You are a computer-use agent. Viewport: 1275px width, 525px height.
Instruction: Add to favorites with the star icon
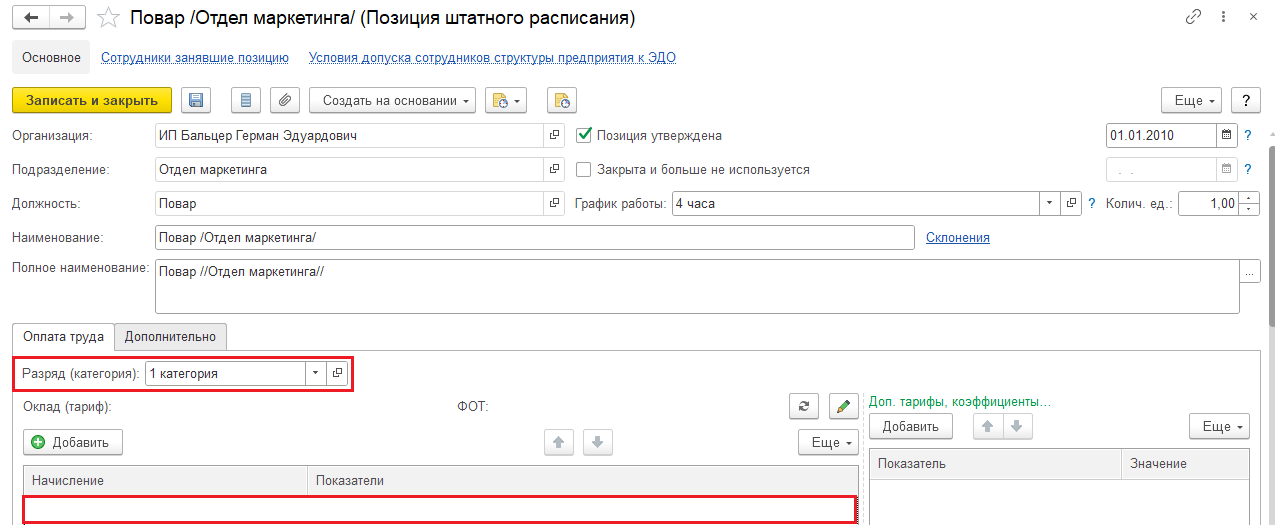pyautogui.click(x=110, y=18)
